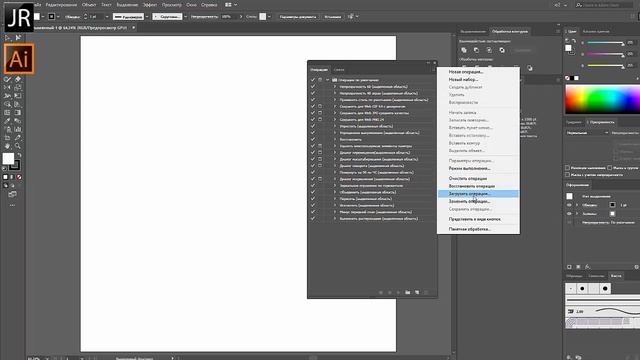Close the open document tab
The image size is (640, 360).
coord(133,28)
